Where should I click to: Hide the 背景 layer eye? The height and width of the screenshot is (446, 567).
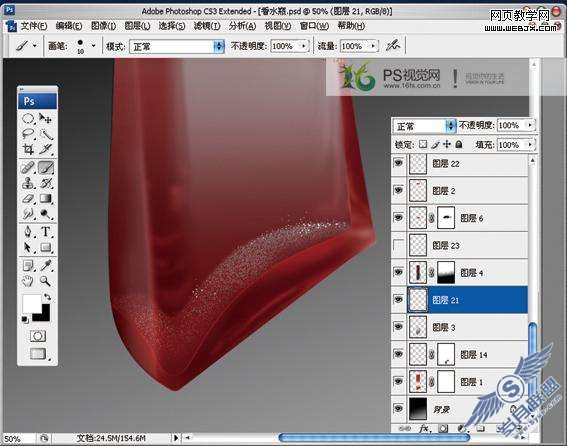pyautogui.click(x=398, y=409)
